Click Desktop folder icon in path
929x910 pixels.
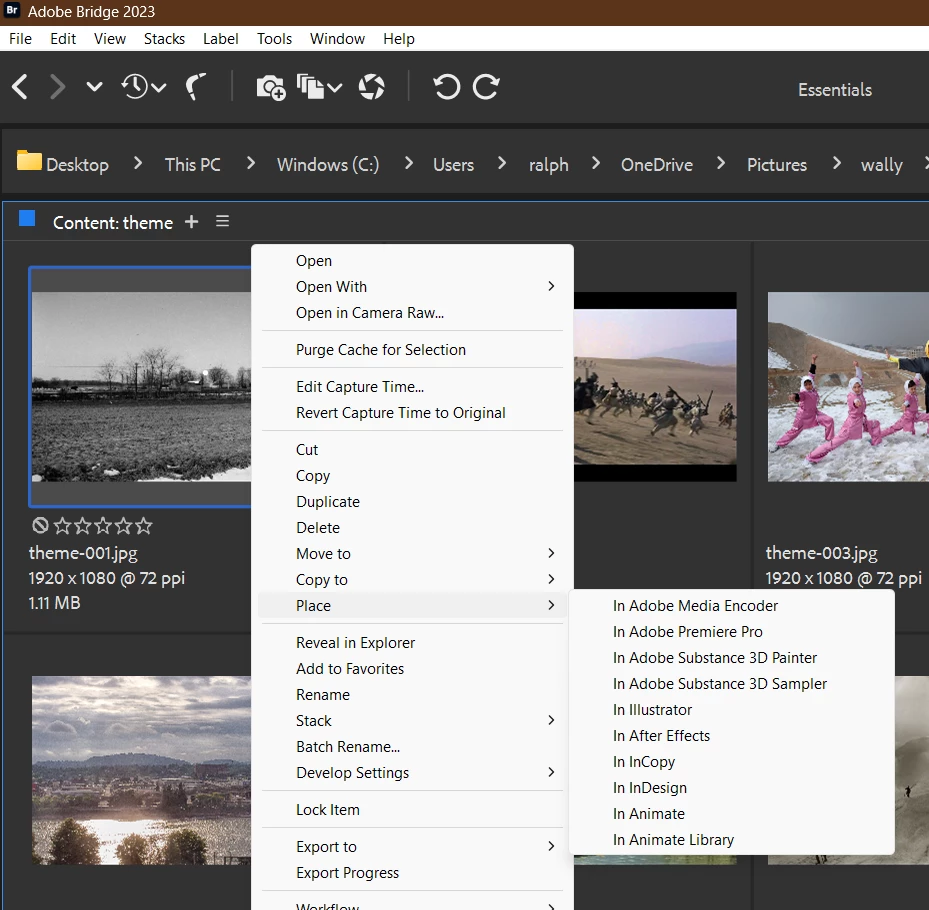(29, 161)
